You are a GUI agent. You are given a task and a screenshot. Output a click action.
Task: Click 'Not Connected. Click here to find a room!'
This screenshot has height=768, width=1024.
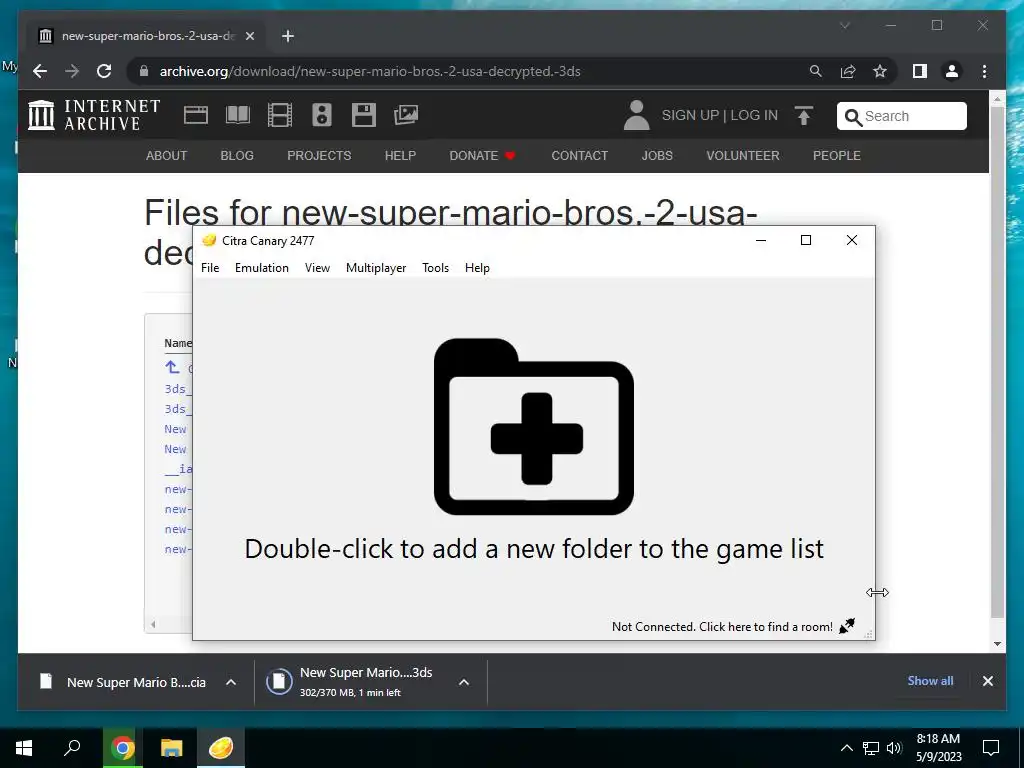722,627
